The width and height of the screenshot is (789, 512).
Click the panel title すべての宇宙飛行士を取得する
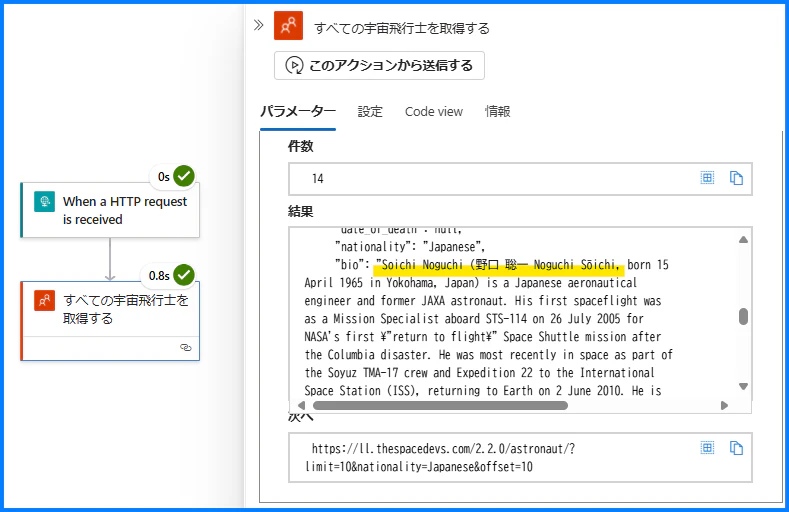(402, 28)
